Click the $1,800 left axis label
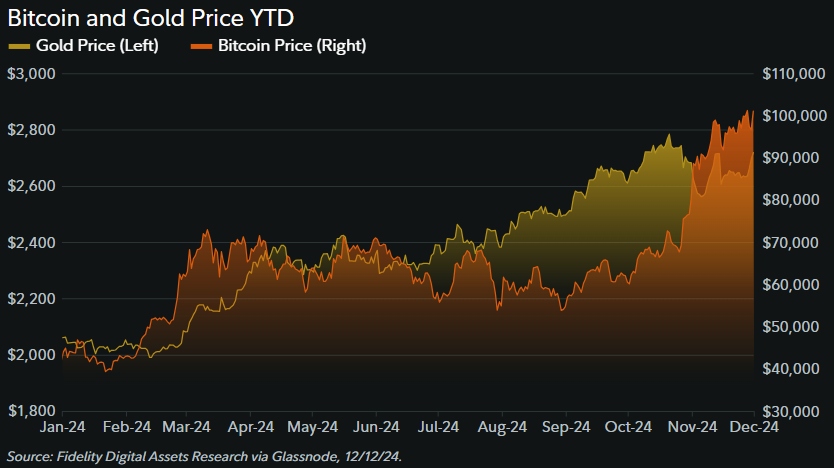 (x=30, y=411)
